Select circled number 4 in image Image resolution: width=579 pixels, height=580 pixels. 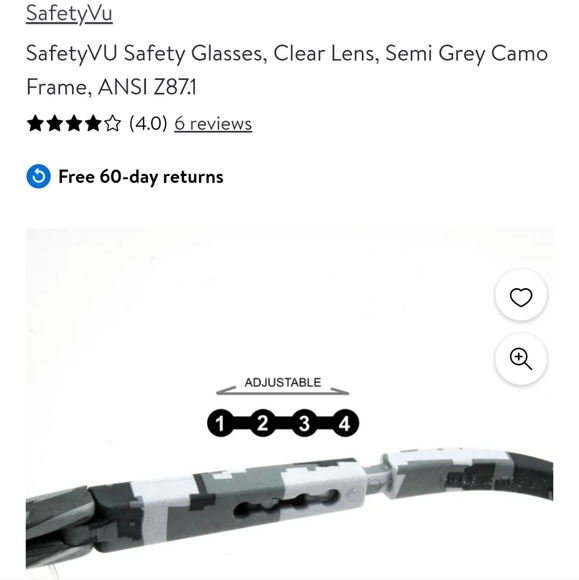point(345,423)
